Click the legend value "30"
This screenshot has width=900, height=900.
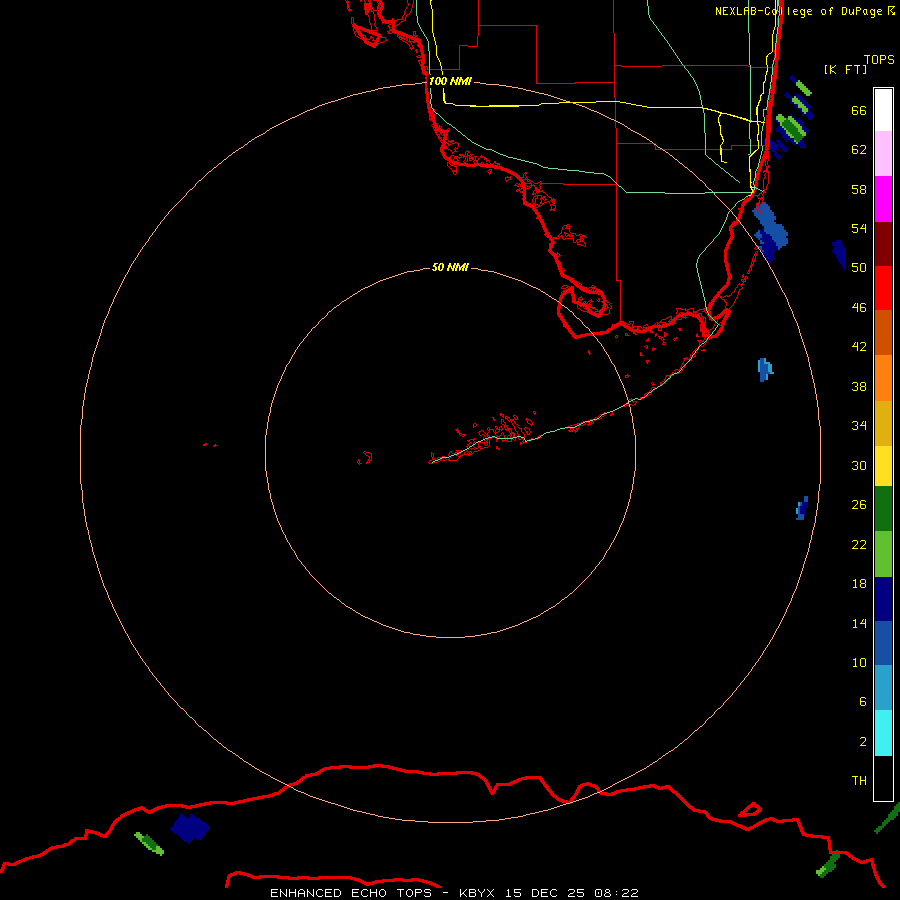[859, 465]
